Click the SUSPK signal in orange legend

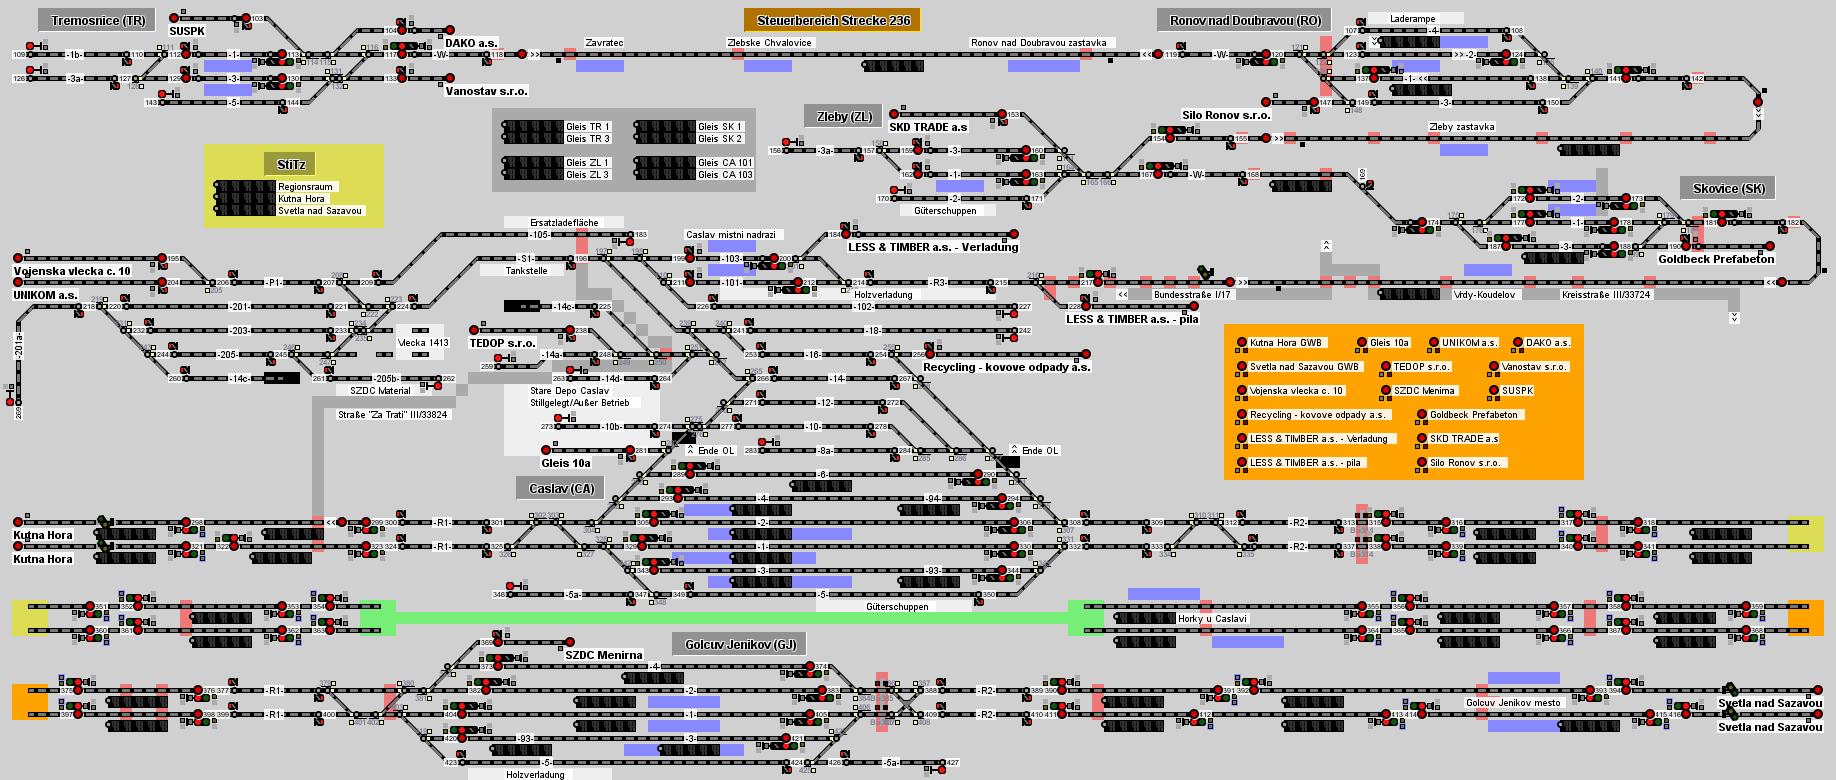pyautogui.click(x=1494, y=391)
